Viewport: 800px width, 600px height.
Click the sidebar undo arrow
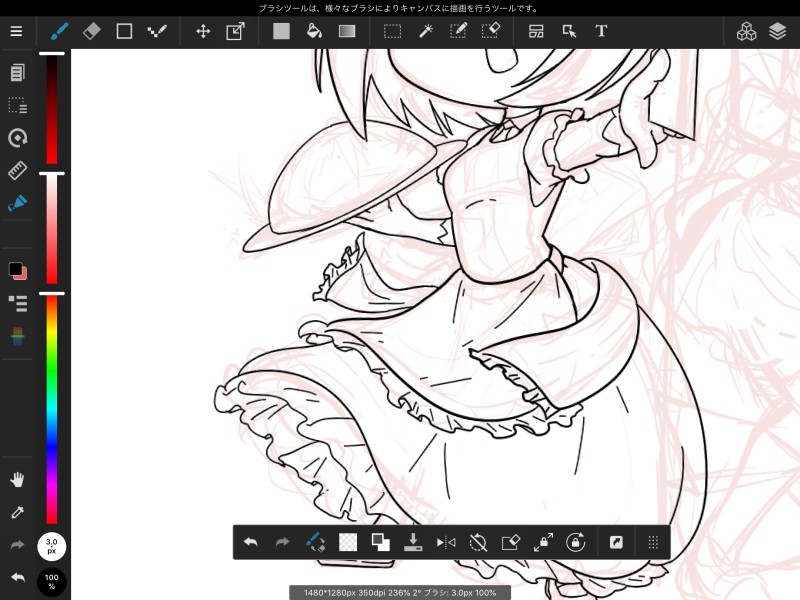point(17,578)
